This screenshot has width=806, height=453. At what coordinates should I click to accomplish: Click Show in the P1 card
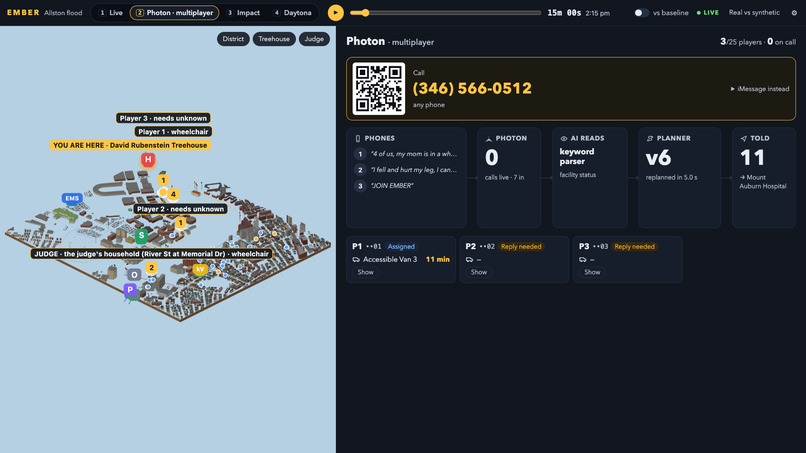coord(365,272)
